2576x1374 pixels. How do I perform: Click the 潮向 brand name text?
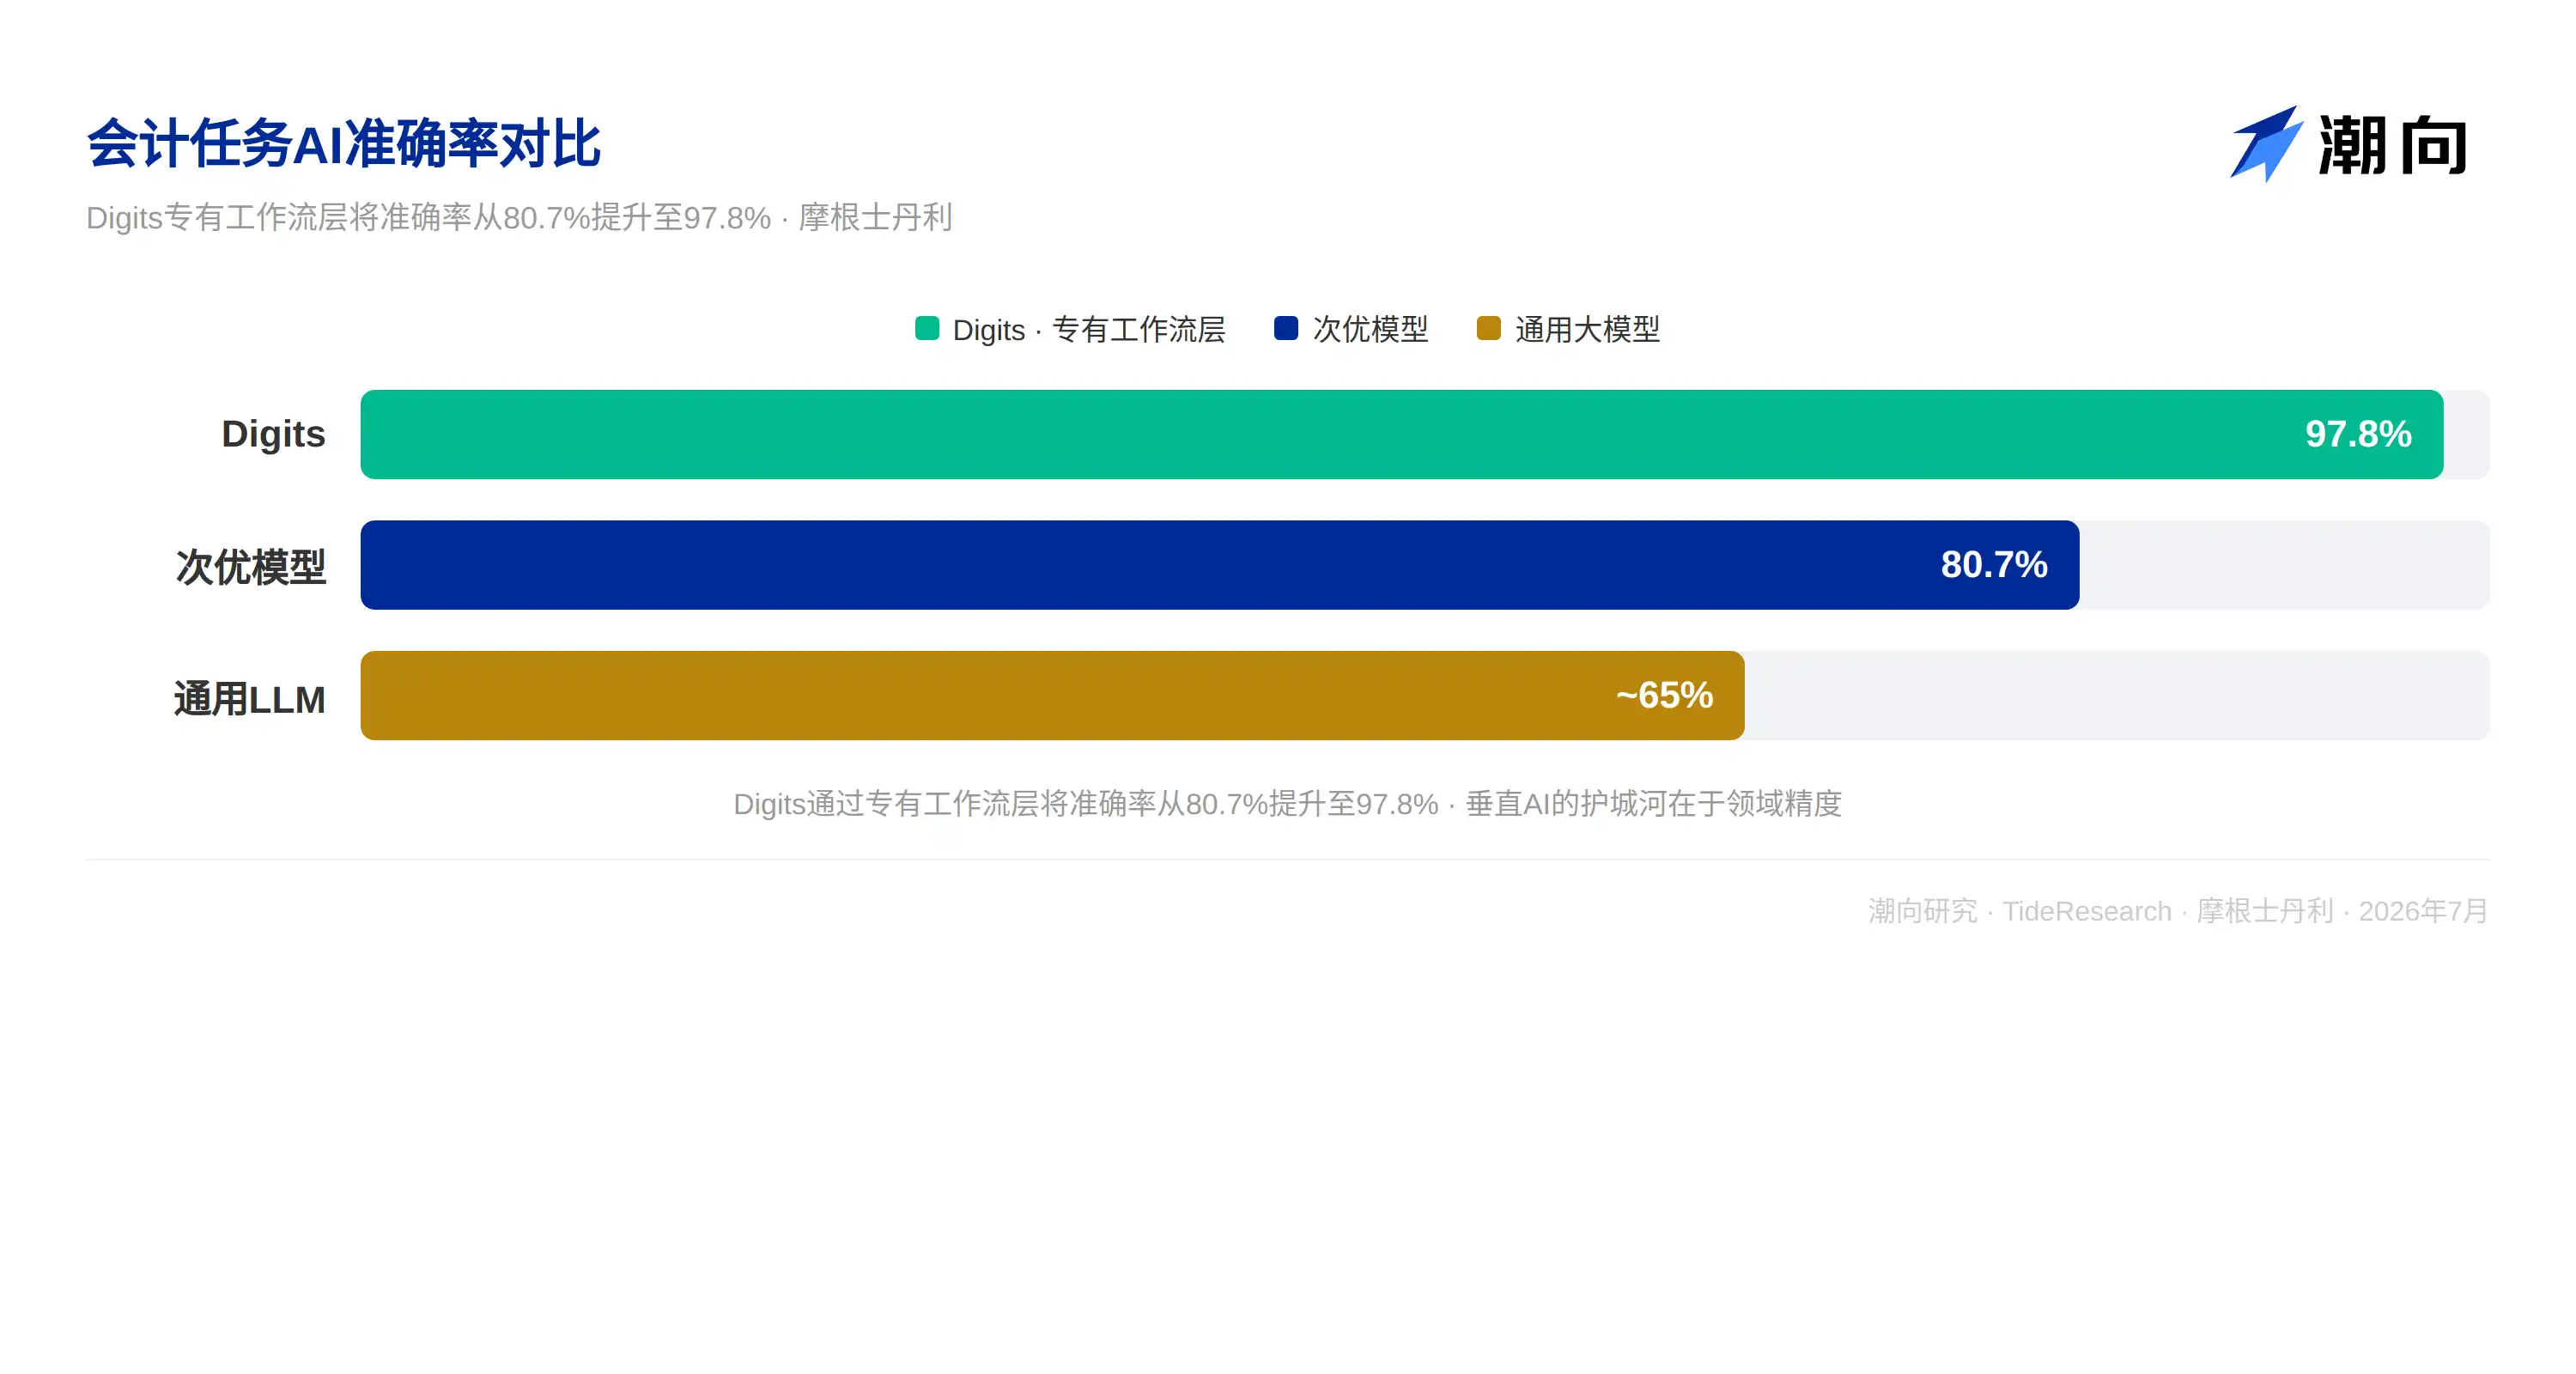(2393, 145)
